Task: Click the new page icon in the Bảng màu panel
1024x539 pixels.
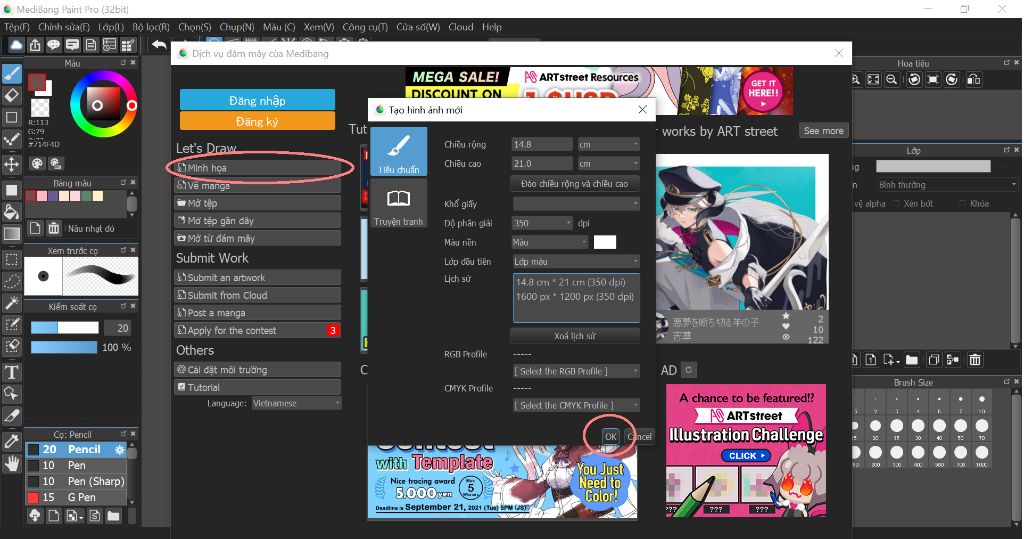Action: (35, 228)
